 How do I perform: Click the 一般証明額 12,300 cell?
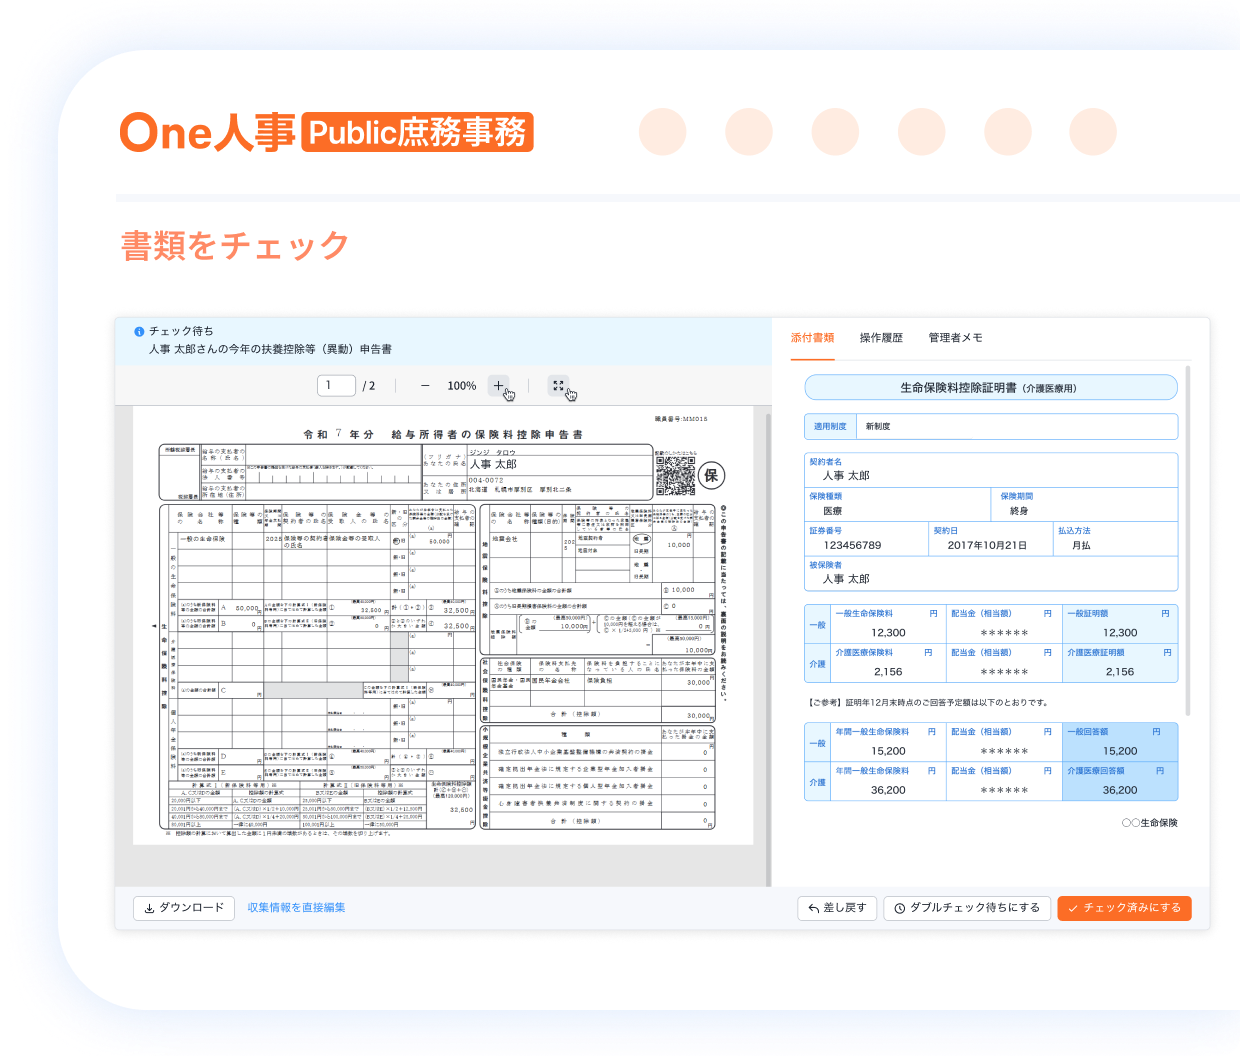[1120, 625]
